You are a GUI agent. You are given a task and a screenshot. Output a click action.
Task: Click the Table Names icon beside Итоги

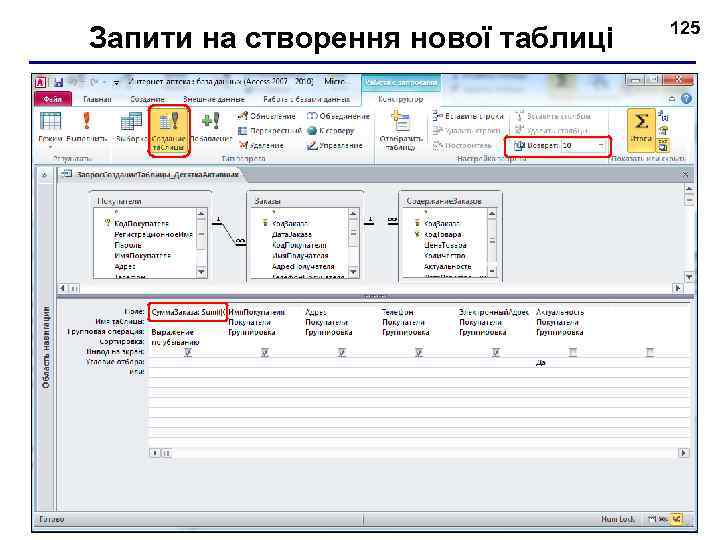664,146
